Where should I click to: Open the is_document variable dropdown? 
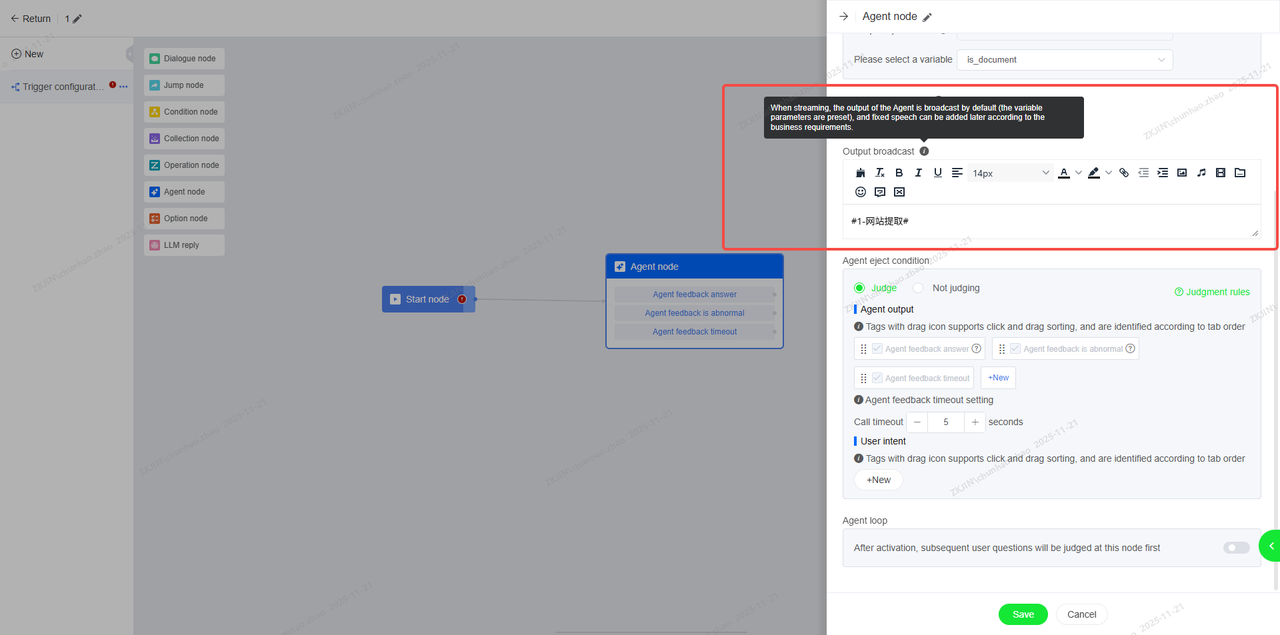click(1064, 60)
